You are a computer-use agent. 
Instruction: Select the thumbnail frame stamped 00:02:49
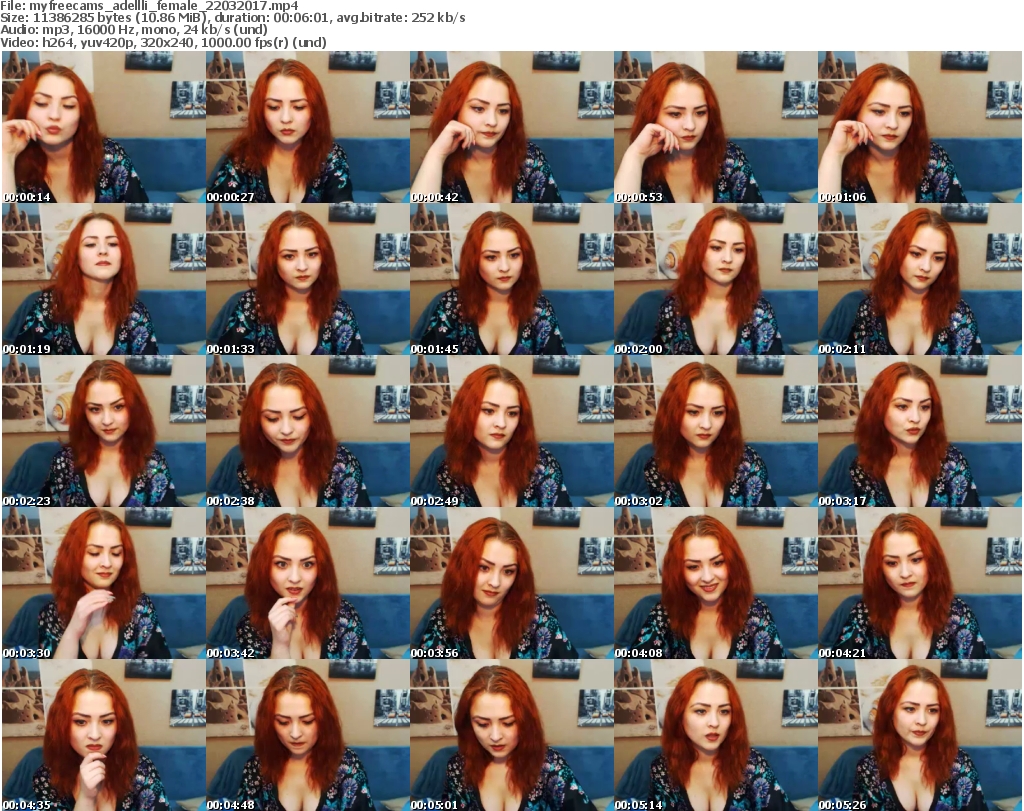click(511, 432)
